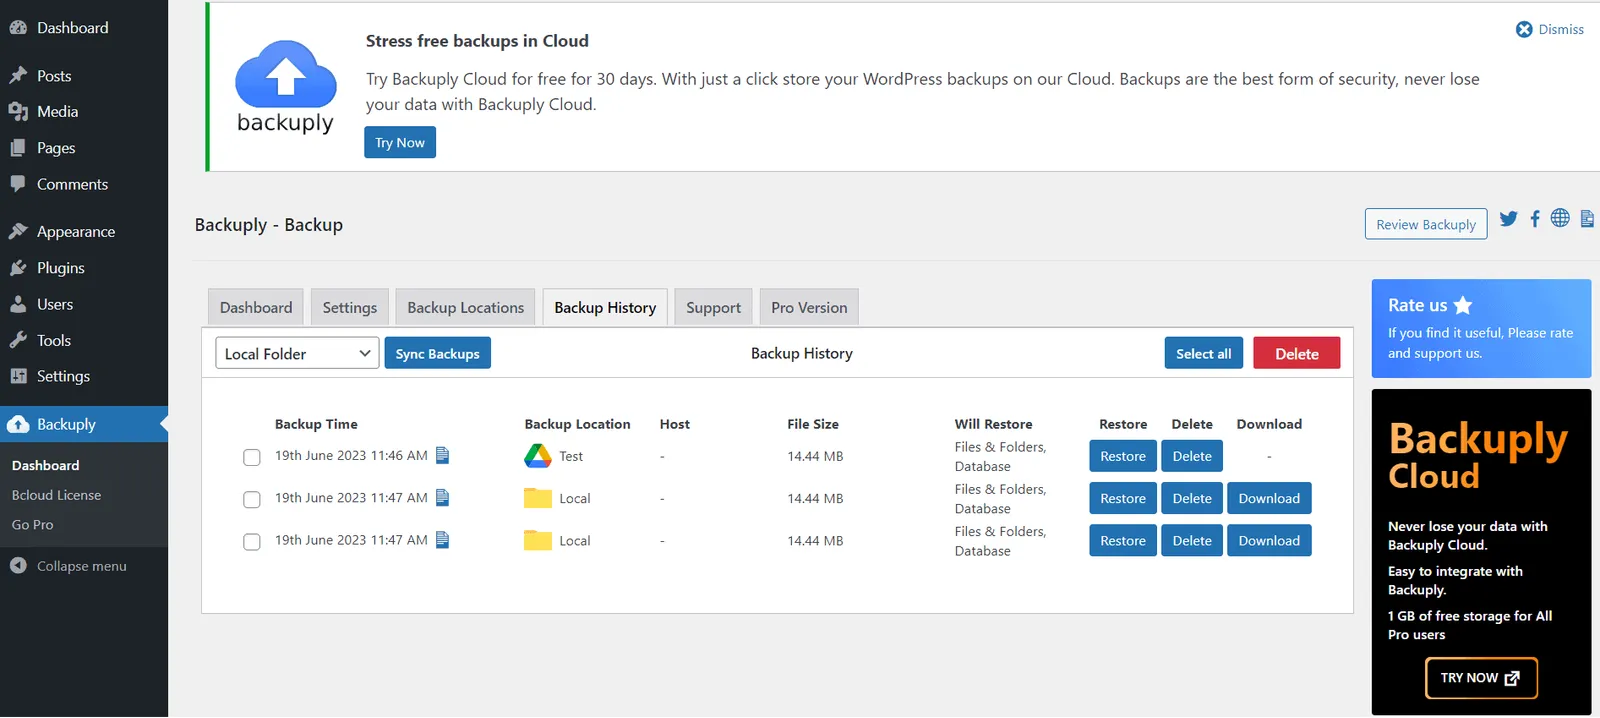Click the Dismiss link text
This screenshot has height=718, width=1600.
click(x=1561, y=29)
